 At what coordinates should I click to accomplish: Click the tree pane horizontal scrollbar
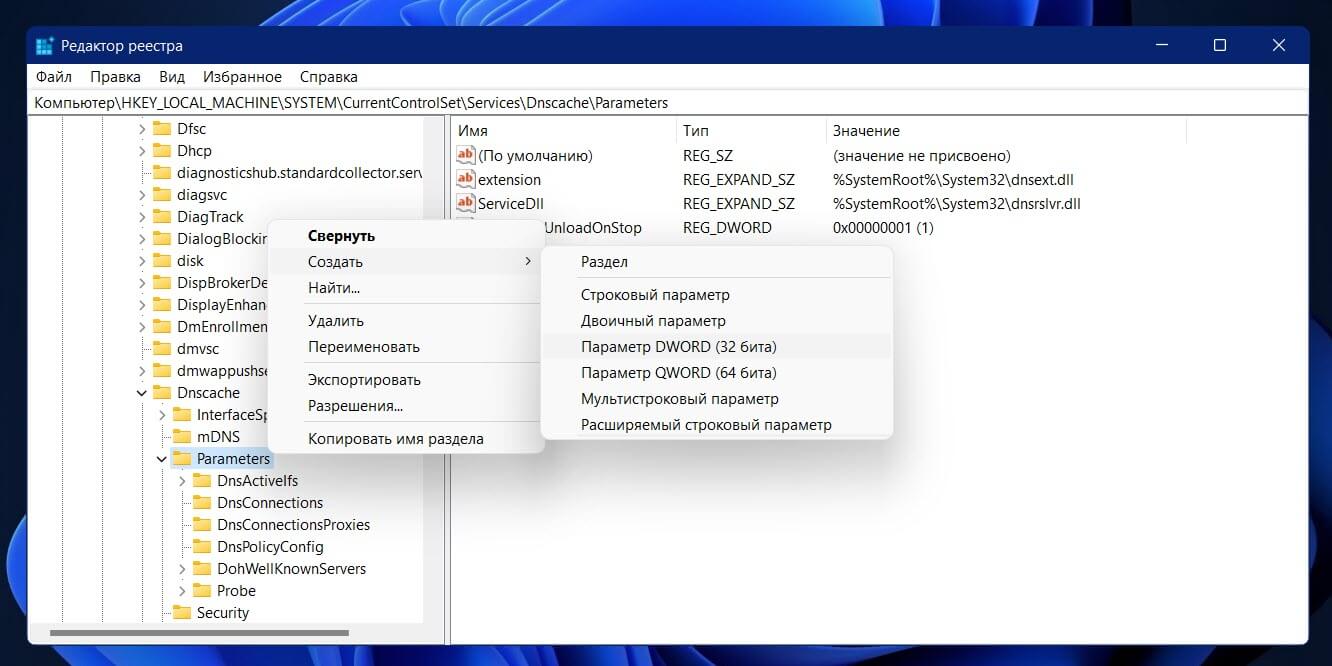(199, 633)
